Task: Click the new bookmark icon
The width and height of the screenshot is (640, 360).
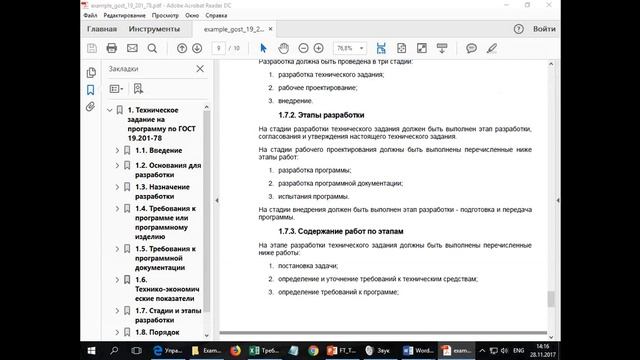Action: point(138,89)
